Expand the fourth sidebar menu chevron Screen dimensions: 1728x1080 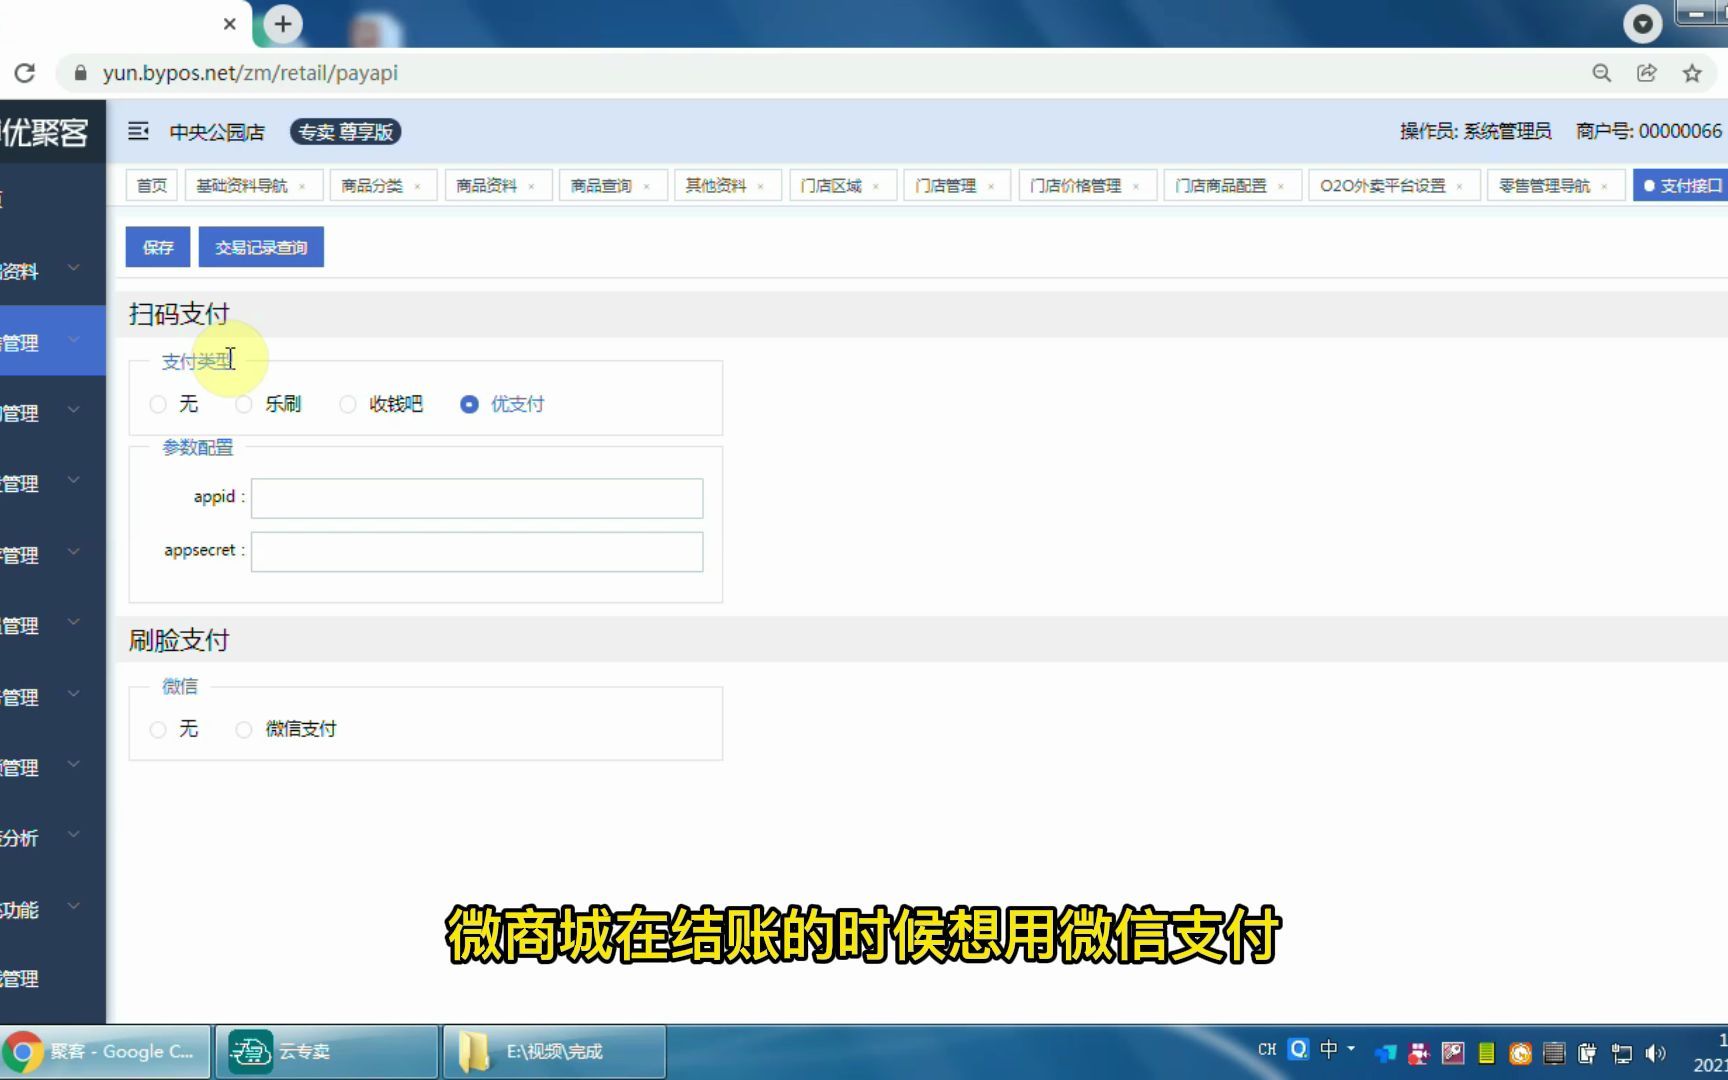pyautogui.click(x=73, y=480)
